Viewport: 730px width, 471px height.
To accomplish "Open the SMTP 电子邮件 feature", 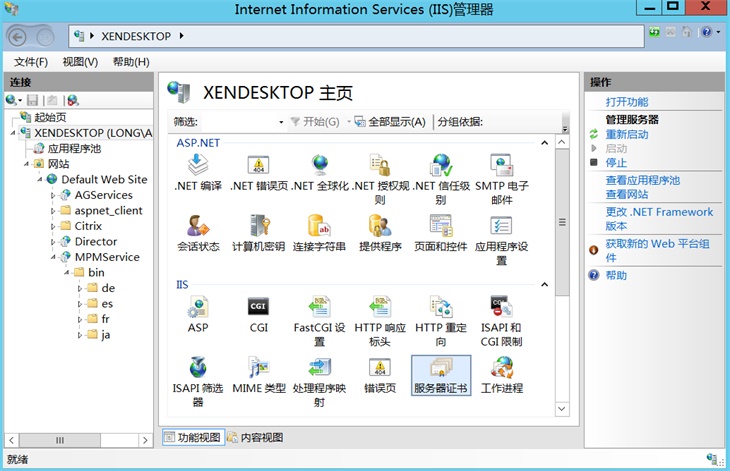I will [501, 180].
